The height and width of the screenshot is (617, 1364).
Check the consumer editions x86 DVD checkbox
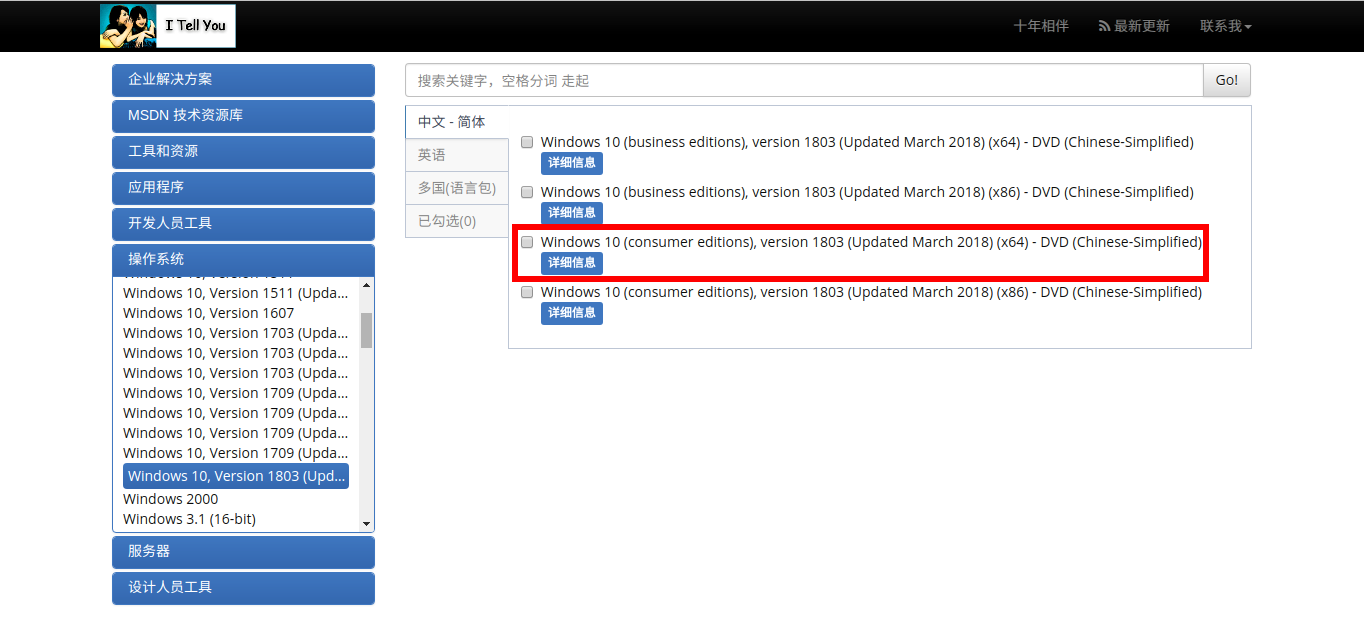coord(527,292)
